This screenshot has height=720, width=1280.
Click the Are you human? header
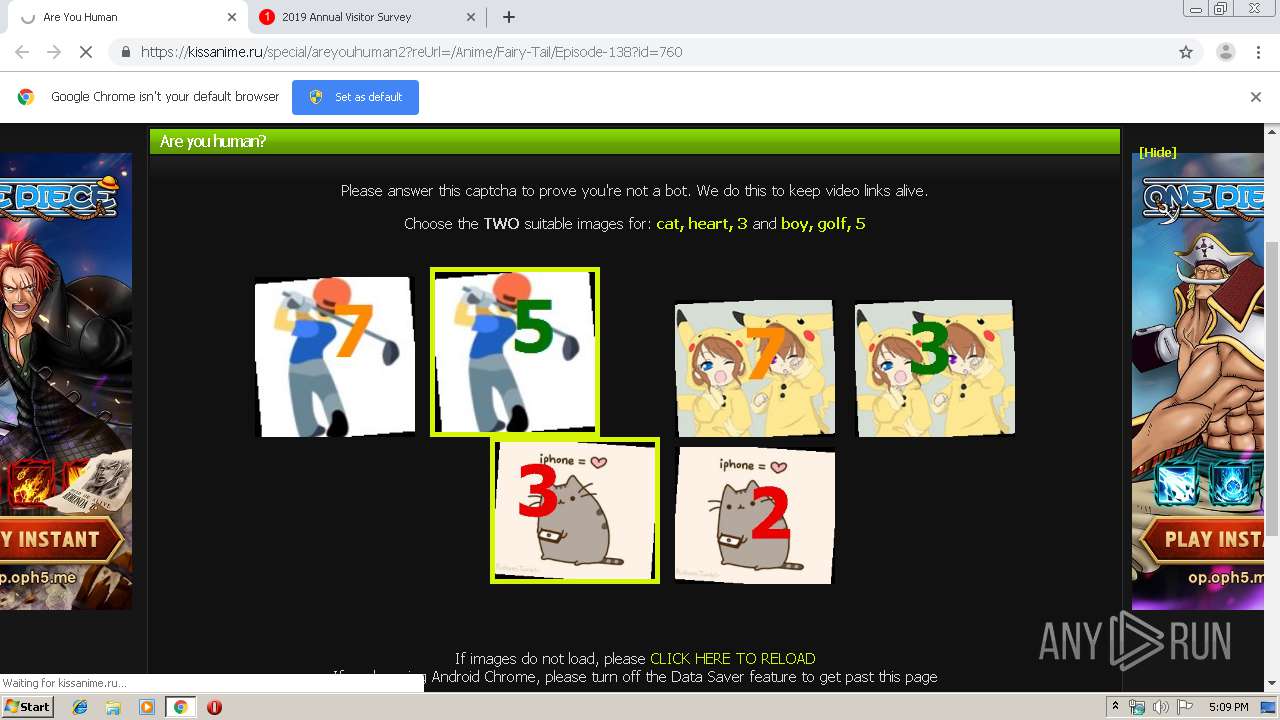point(635,141)
